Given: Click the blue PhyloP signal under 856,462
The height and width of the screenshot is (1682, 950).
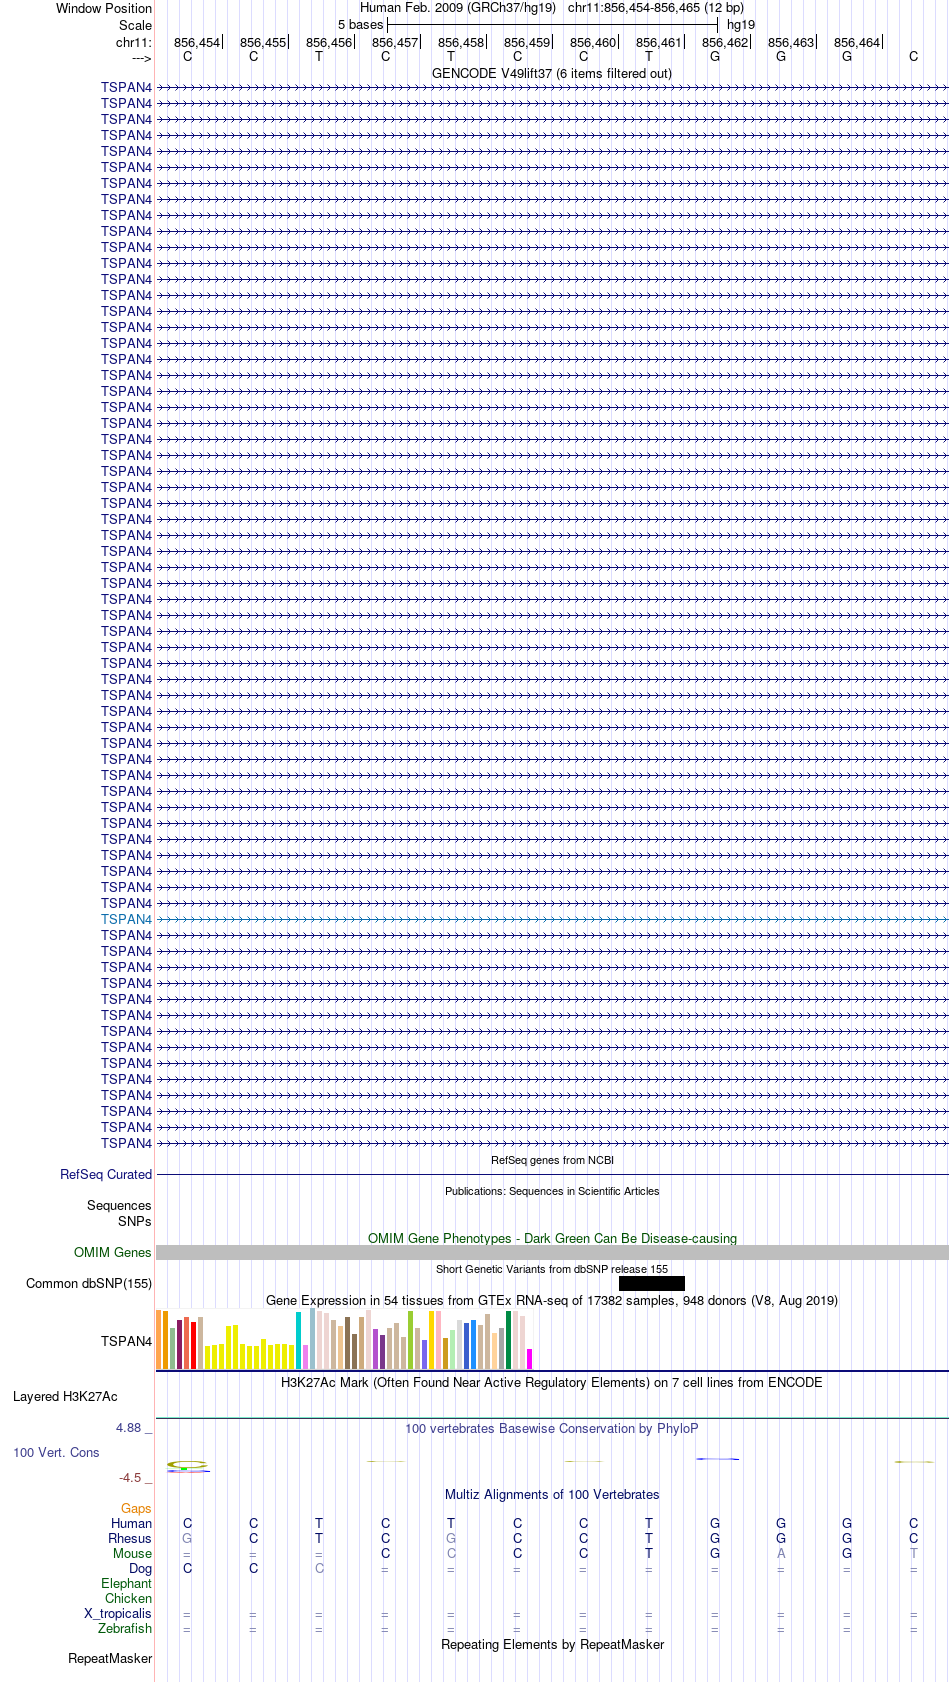Looking at the screenshot, I should click(x=717, y=1460).
